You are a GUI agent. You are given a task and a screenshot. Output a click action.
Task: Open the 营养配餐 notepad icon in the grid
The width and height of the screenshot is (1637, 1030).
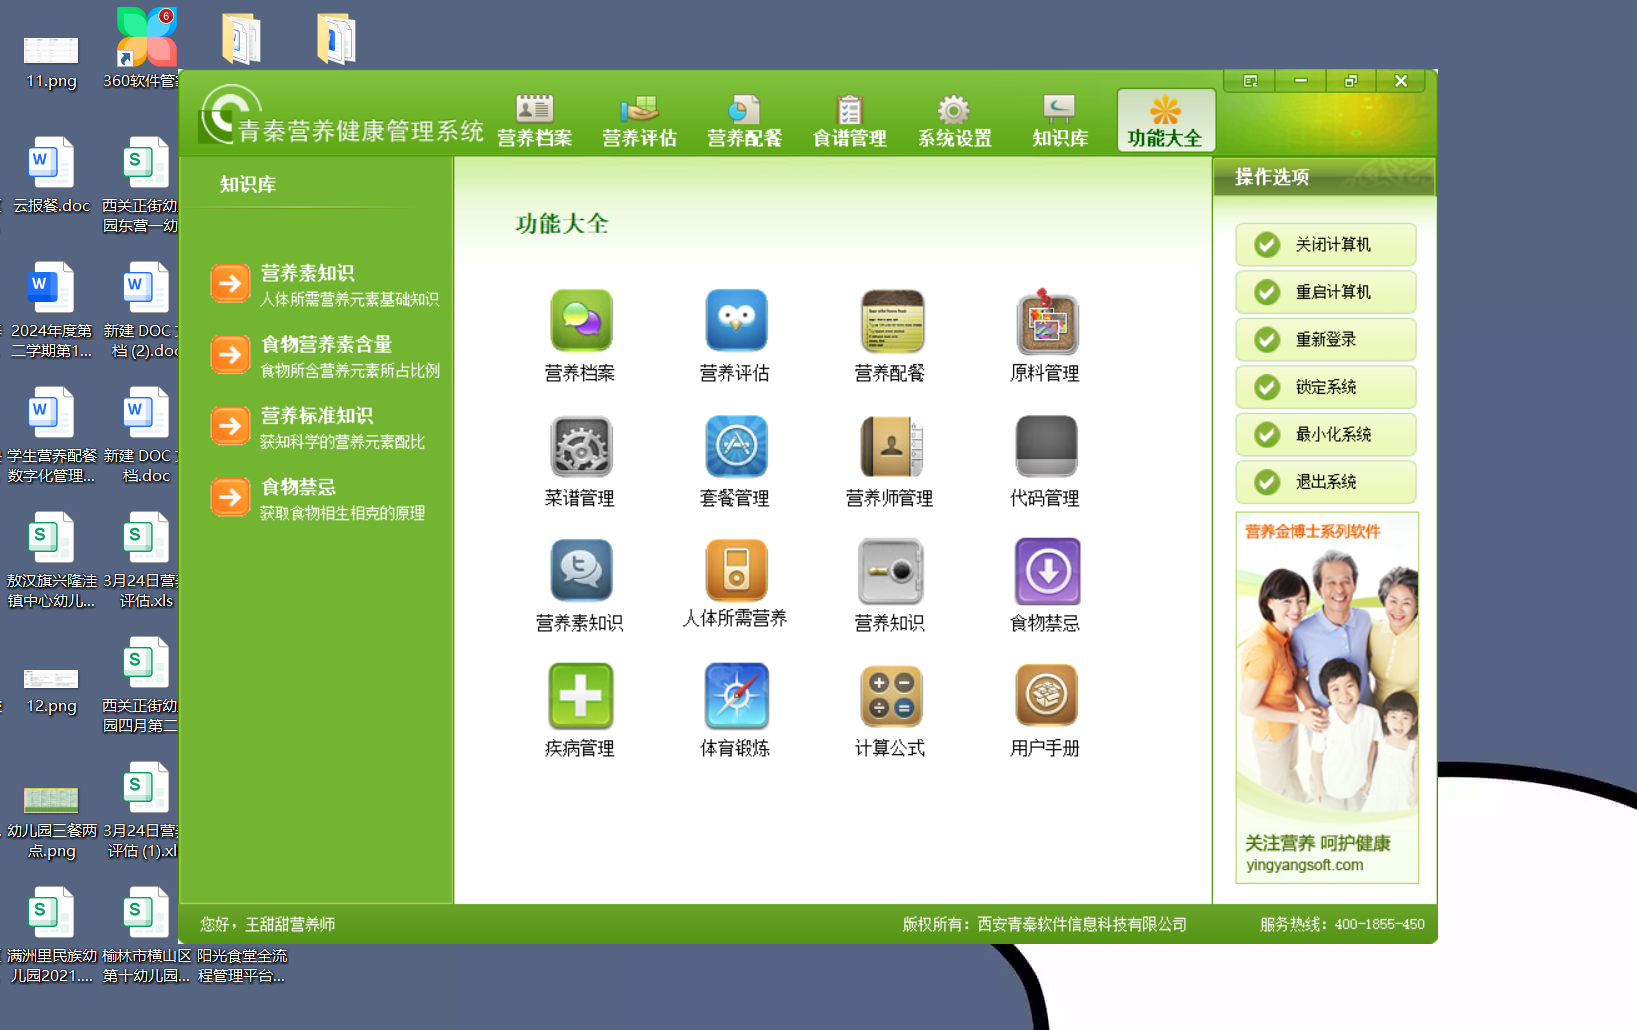click(x=891, y=322)
